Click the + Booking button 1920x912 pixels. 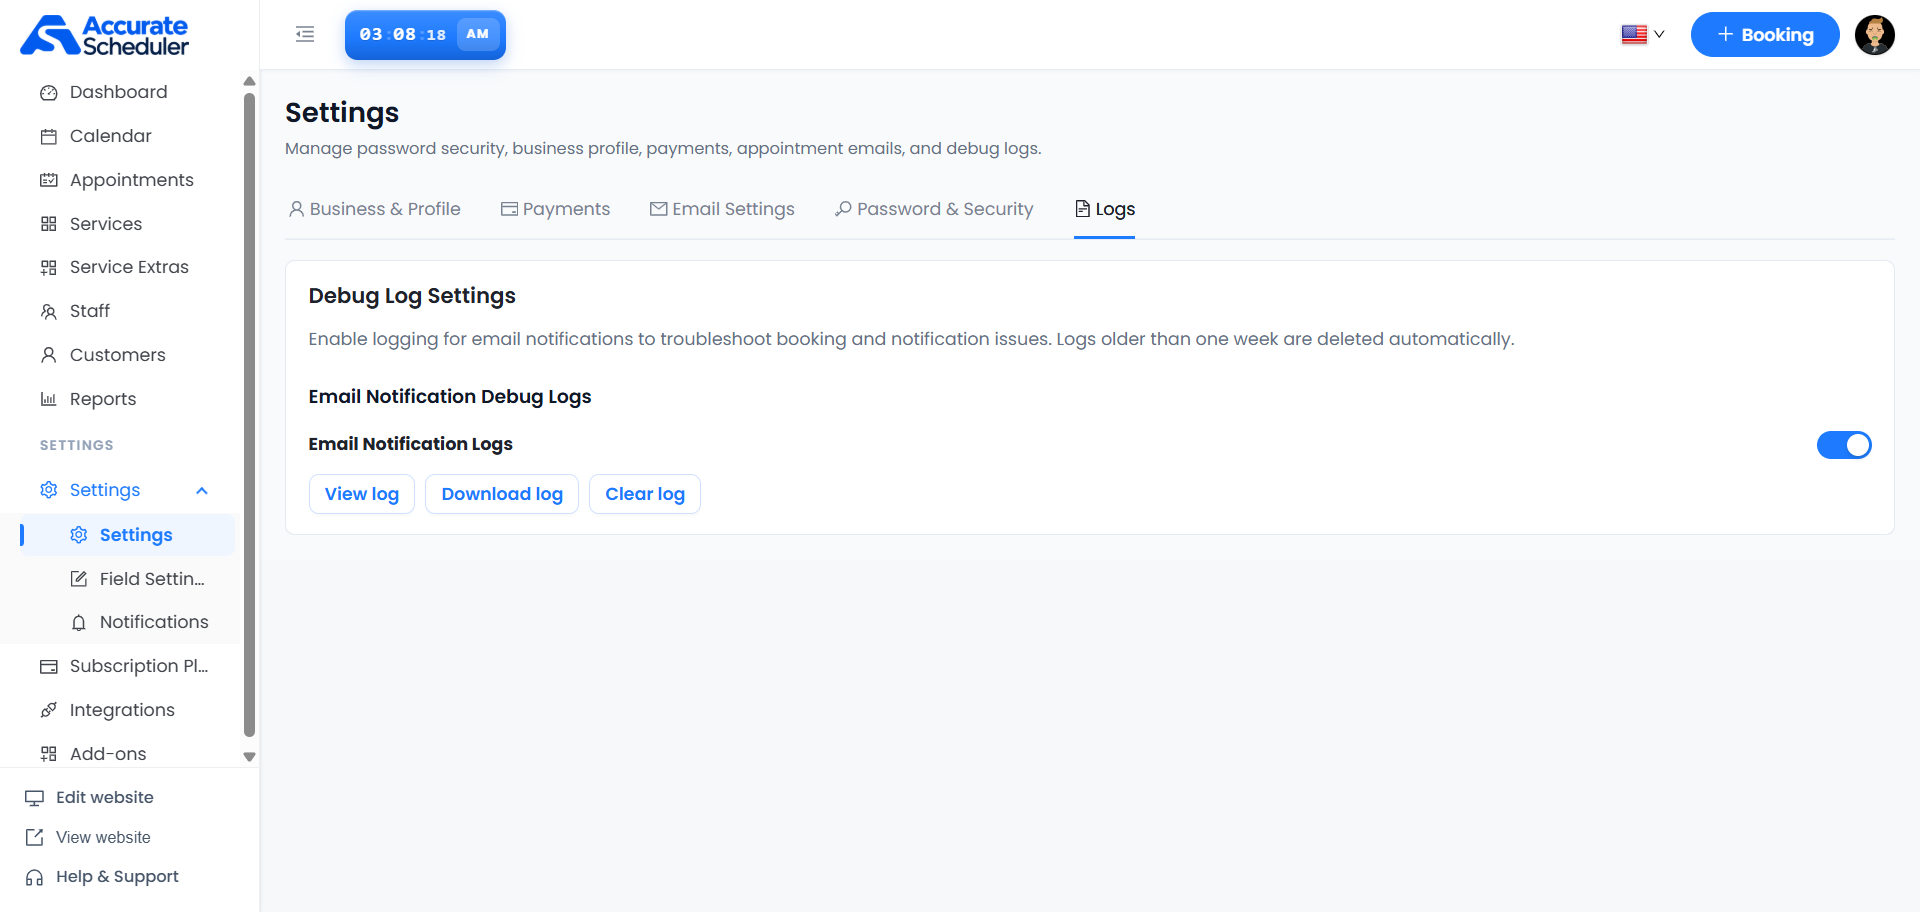1765,35
